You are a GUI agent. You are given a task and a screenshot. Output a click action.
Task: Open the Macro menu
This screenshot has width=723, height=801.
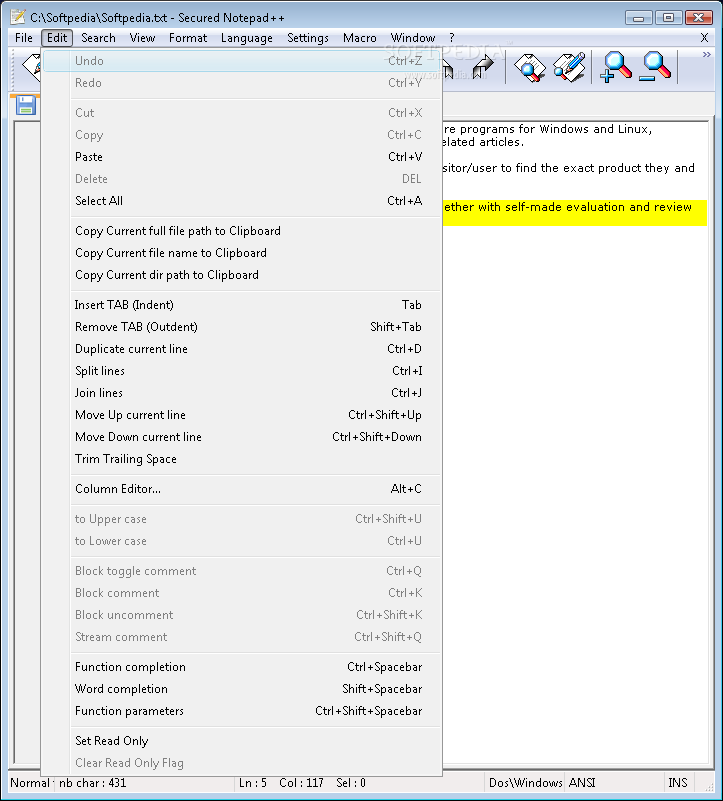point(359,38)
